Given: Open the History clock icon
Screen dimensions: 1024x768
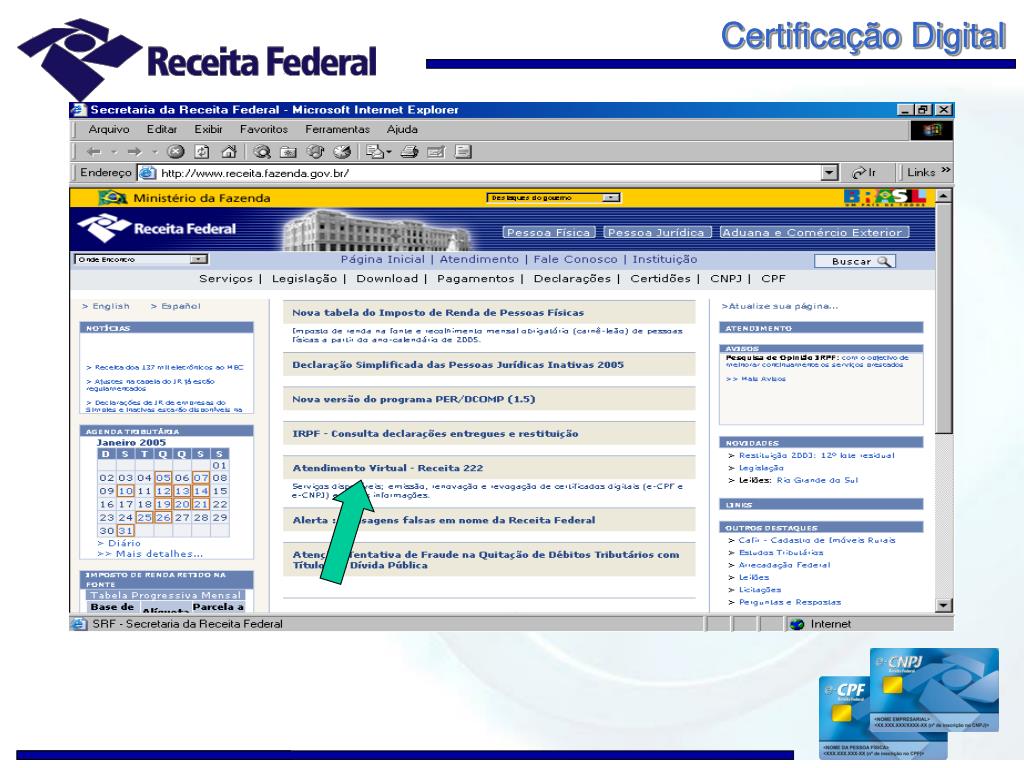Looking at the screenshot, I should 342,152.
